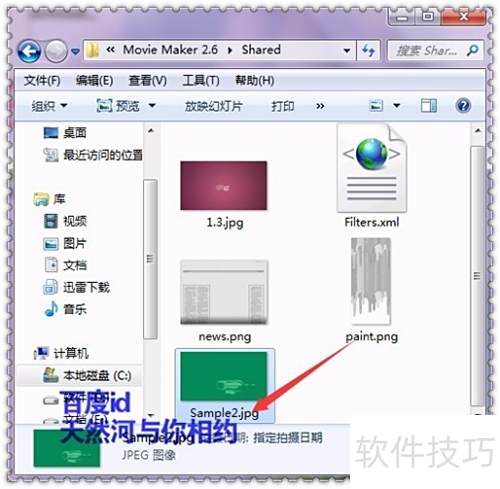Screen dimensions: 500x489
Task: Click the magnifier search icon
Action: point(472,50)
